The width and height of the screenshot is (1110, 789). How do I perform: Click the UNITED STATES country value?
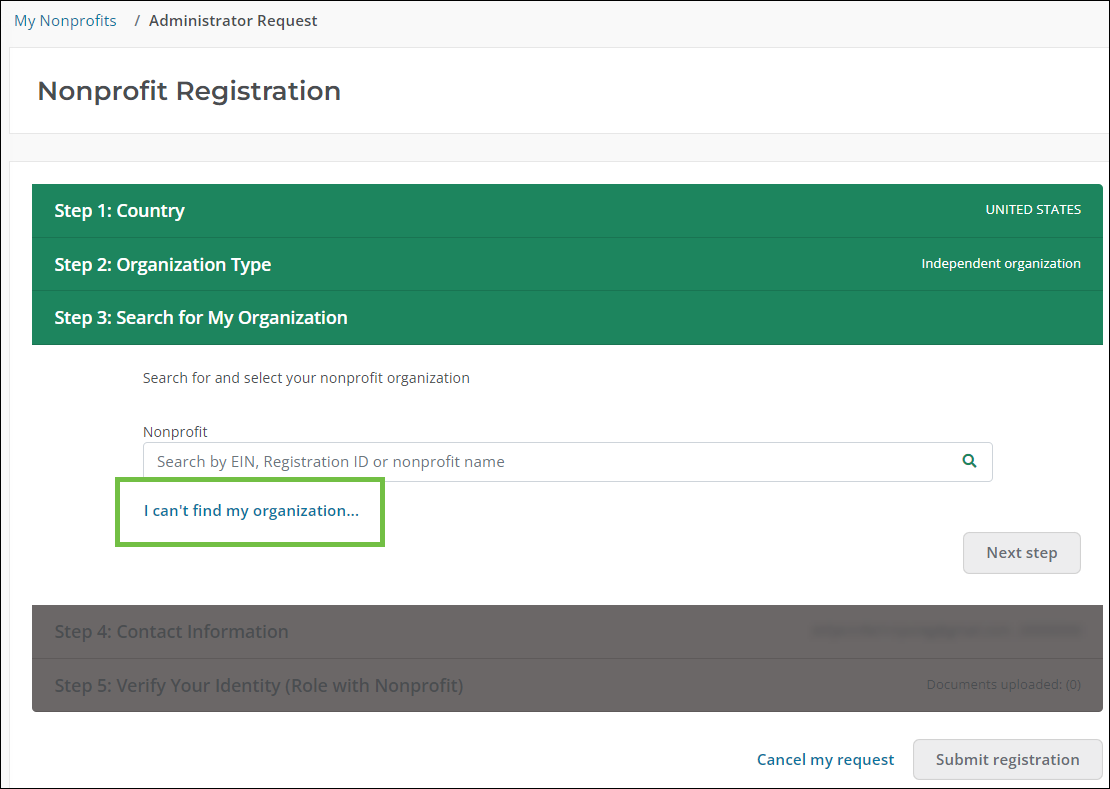[x=1032, y=210]
